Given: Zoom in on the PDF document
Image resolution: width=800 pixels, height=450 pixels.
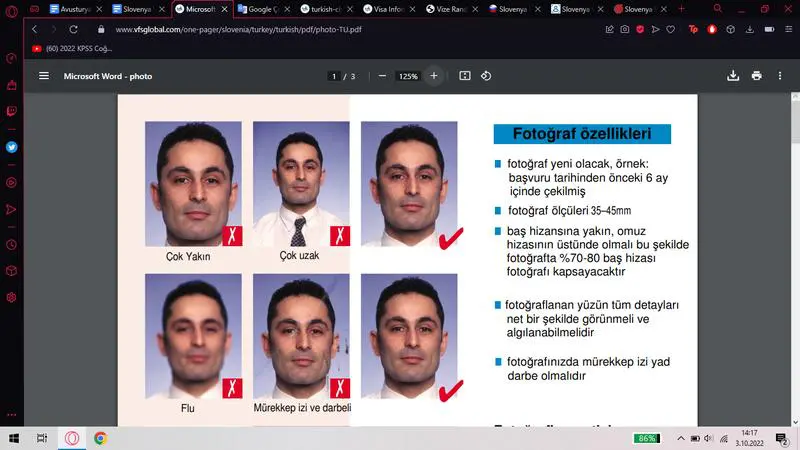Looking at the screenshot, I should 434,76.
